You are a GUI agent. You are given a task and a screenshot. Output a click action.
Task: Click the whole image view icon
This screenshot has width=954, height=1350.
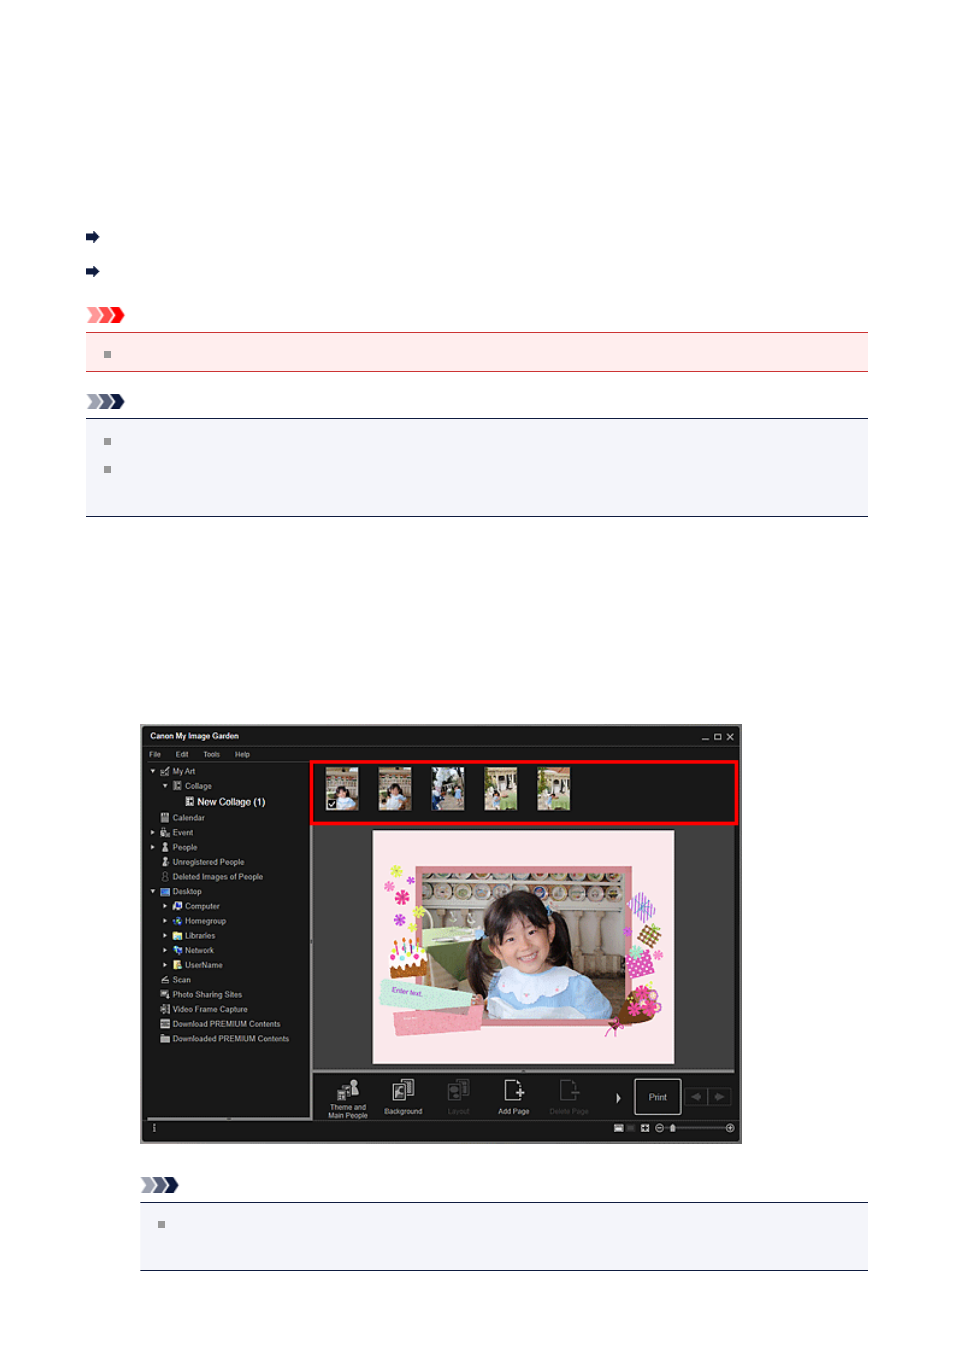tap(645, 1128)
